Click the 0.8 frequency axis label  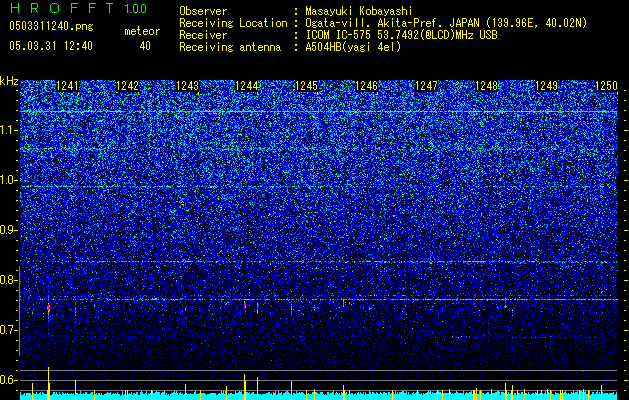coord(9,280)
